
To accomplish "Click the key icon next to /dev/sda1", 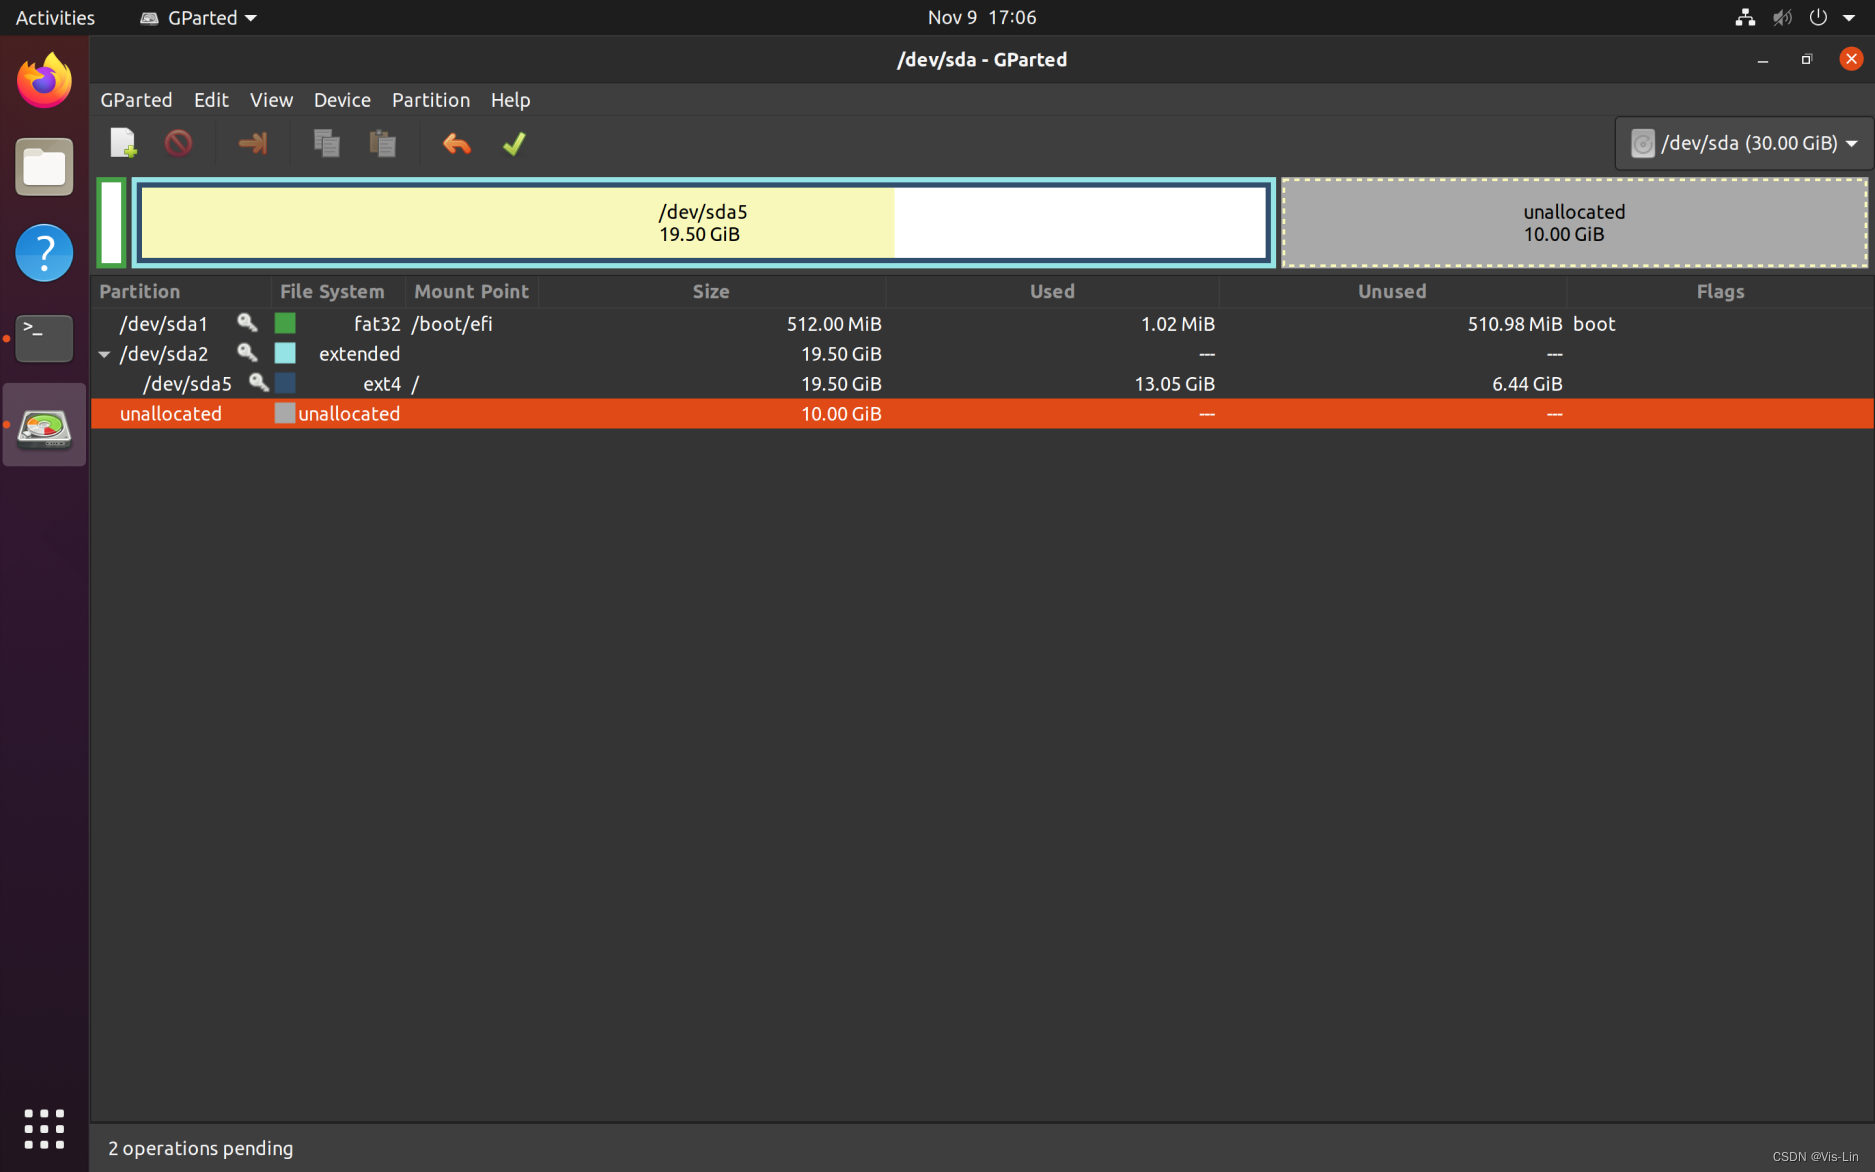I will [x=247, y=322].
